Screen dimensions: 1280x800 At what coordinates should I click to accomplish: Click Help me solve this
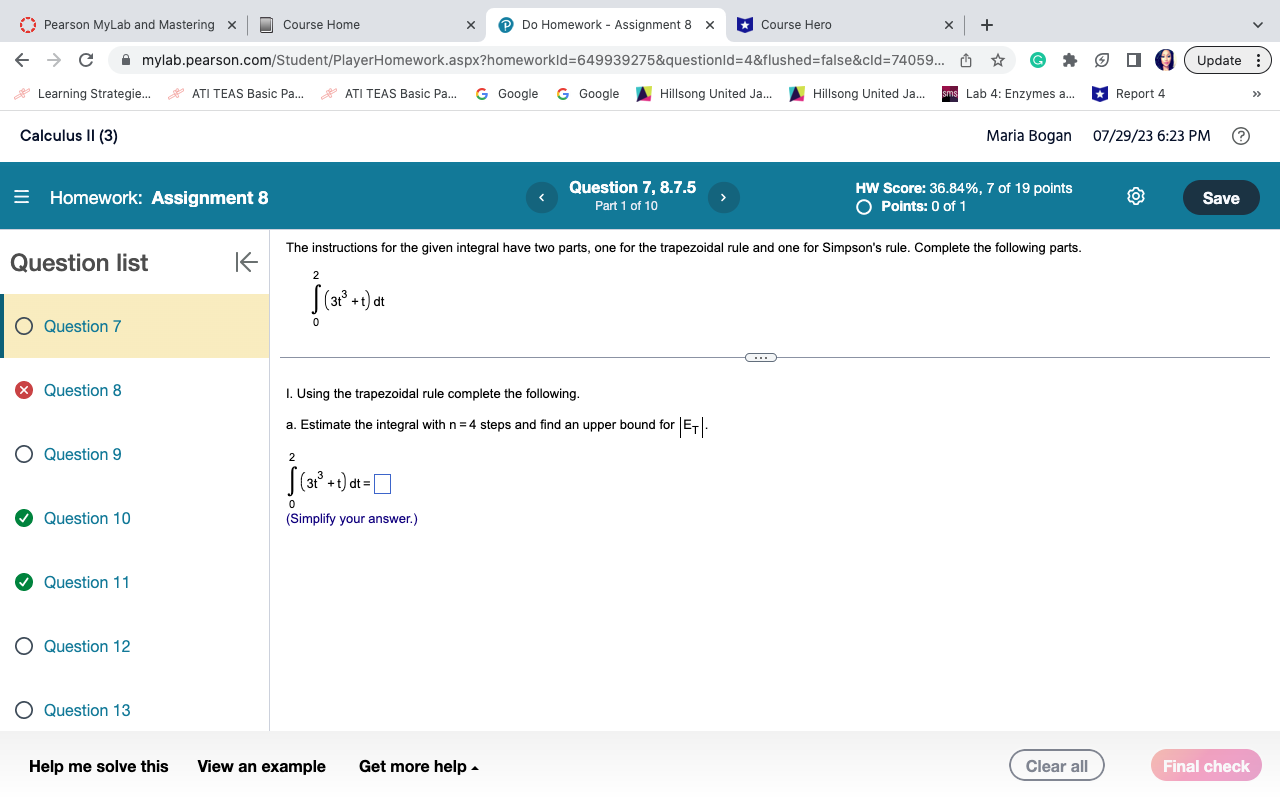tap(98, 766)
